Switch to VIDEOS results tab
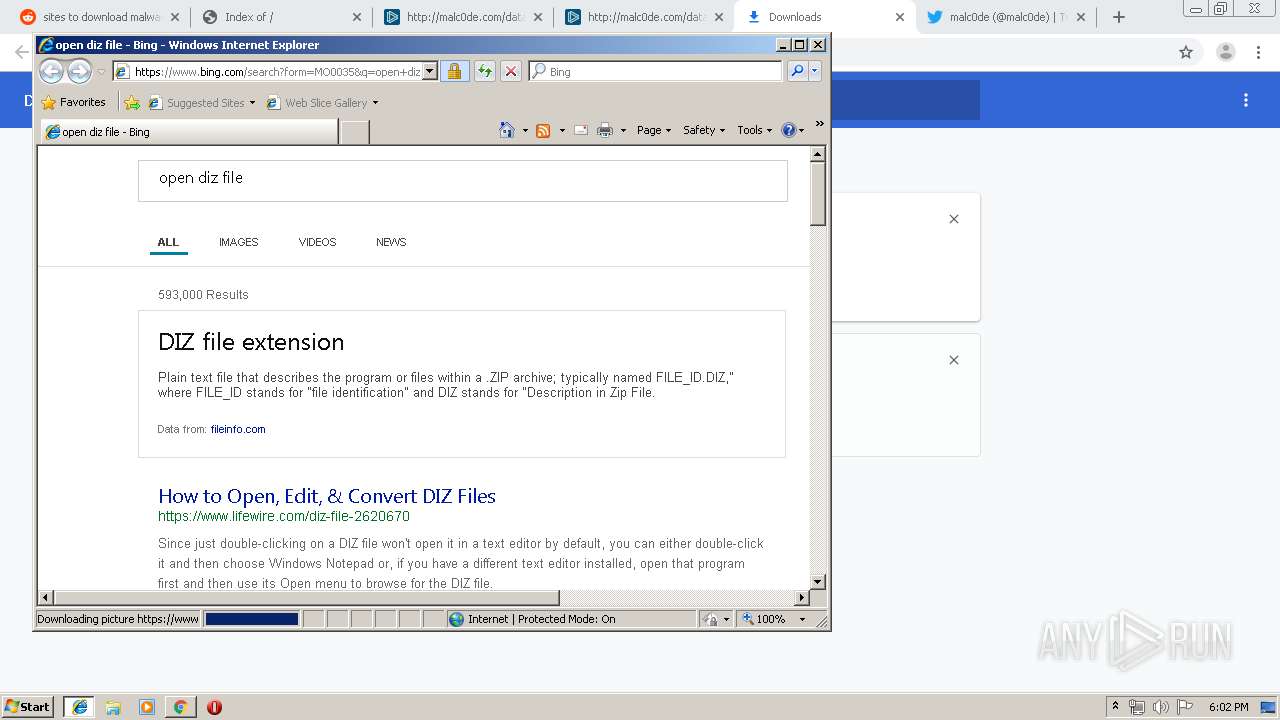The width and height of the screenshot is (1280, 720). point(317,242)
